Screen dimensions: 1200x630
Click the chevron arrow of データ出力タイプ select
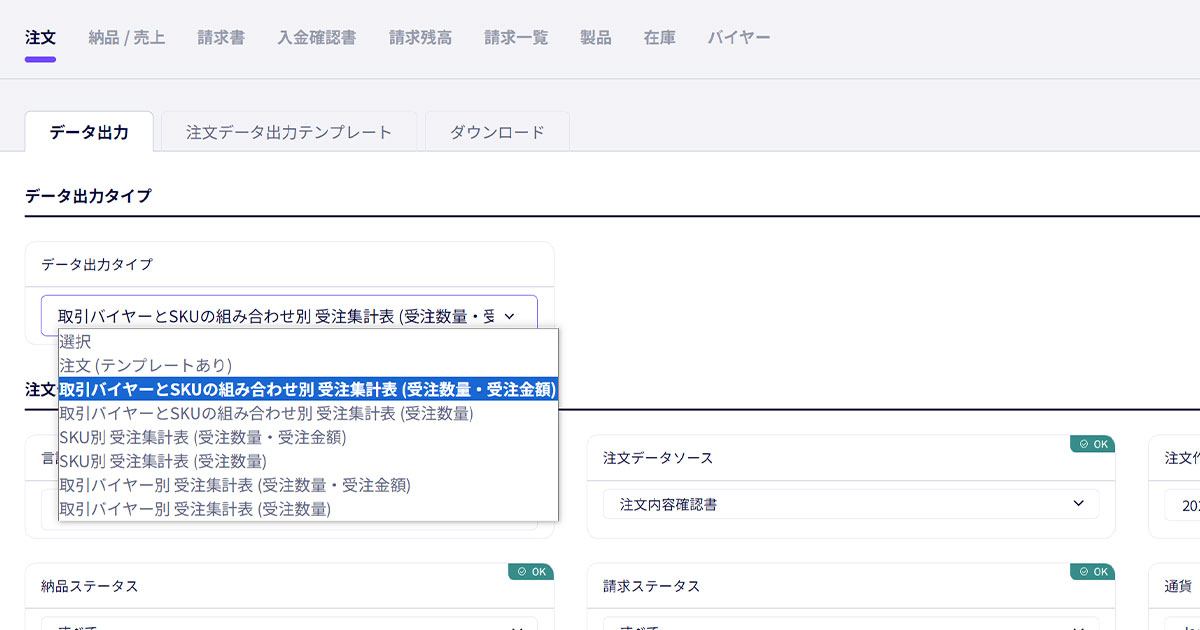coord(509,316)
